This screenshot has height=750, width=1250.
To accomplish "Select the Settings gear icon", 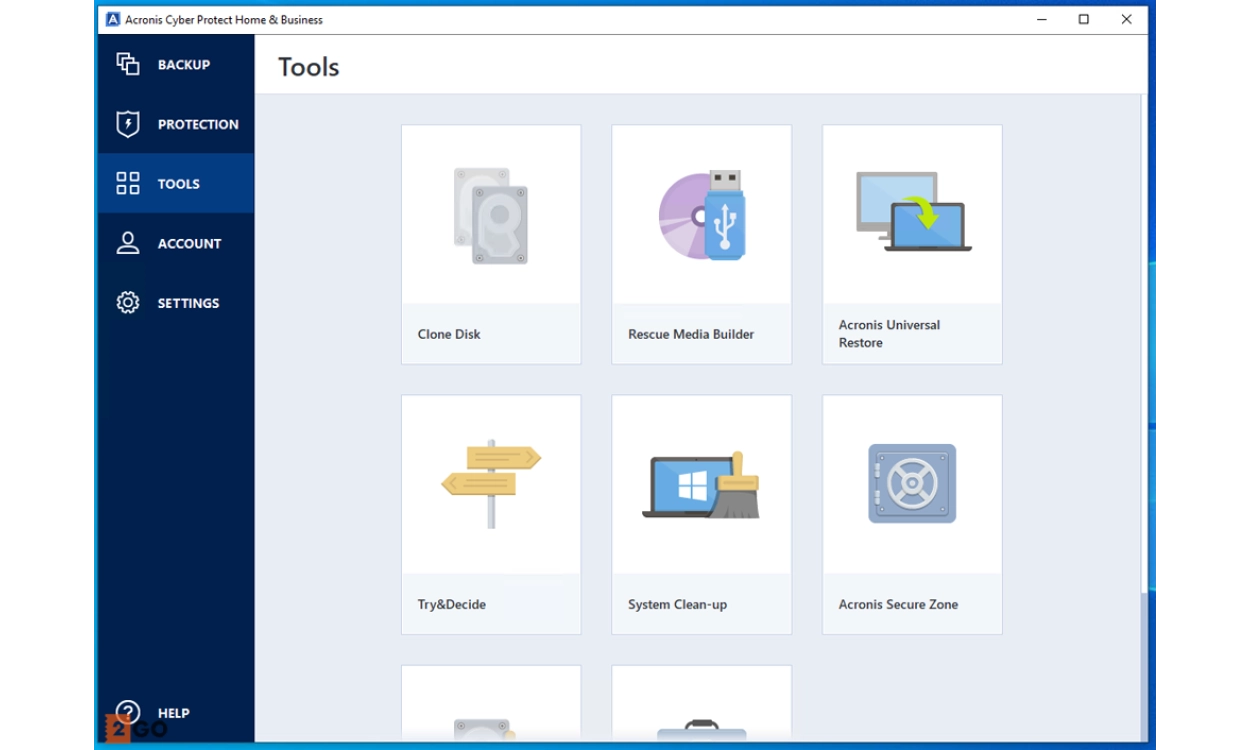I will point(128,303).
